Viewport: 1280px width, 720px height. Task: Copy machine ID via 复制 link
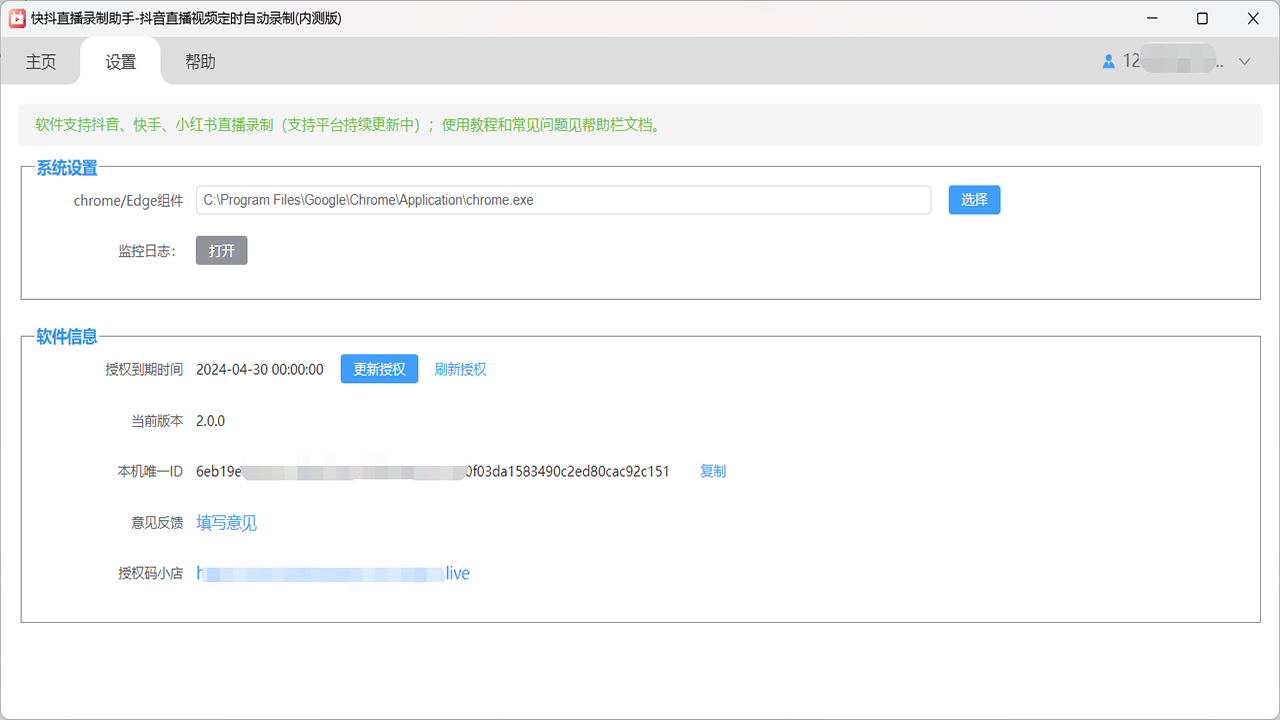(x=713, y=471)
